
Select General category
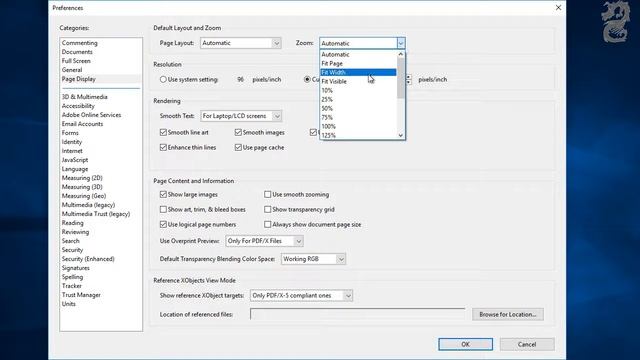(72, 70)
